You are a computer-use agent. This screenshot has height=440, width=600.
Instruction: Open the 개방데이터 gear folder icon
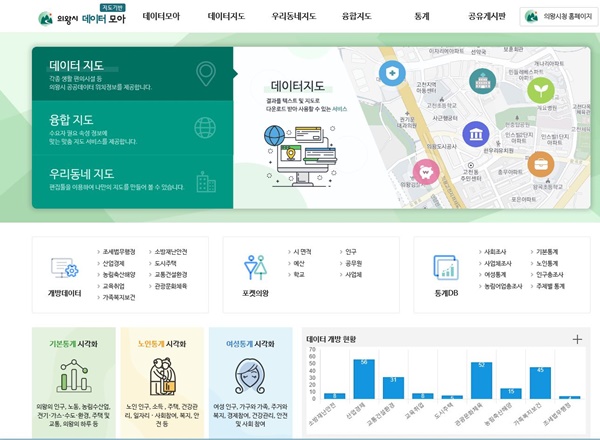click(x=64, y=268)
